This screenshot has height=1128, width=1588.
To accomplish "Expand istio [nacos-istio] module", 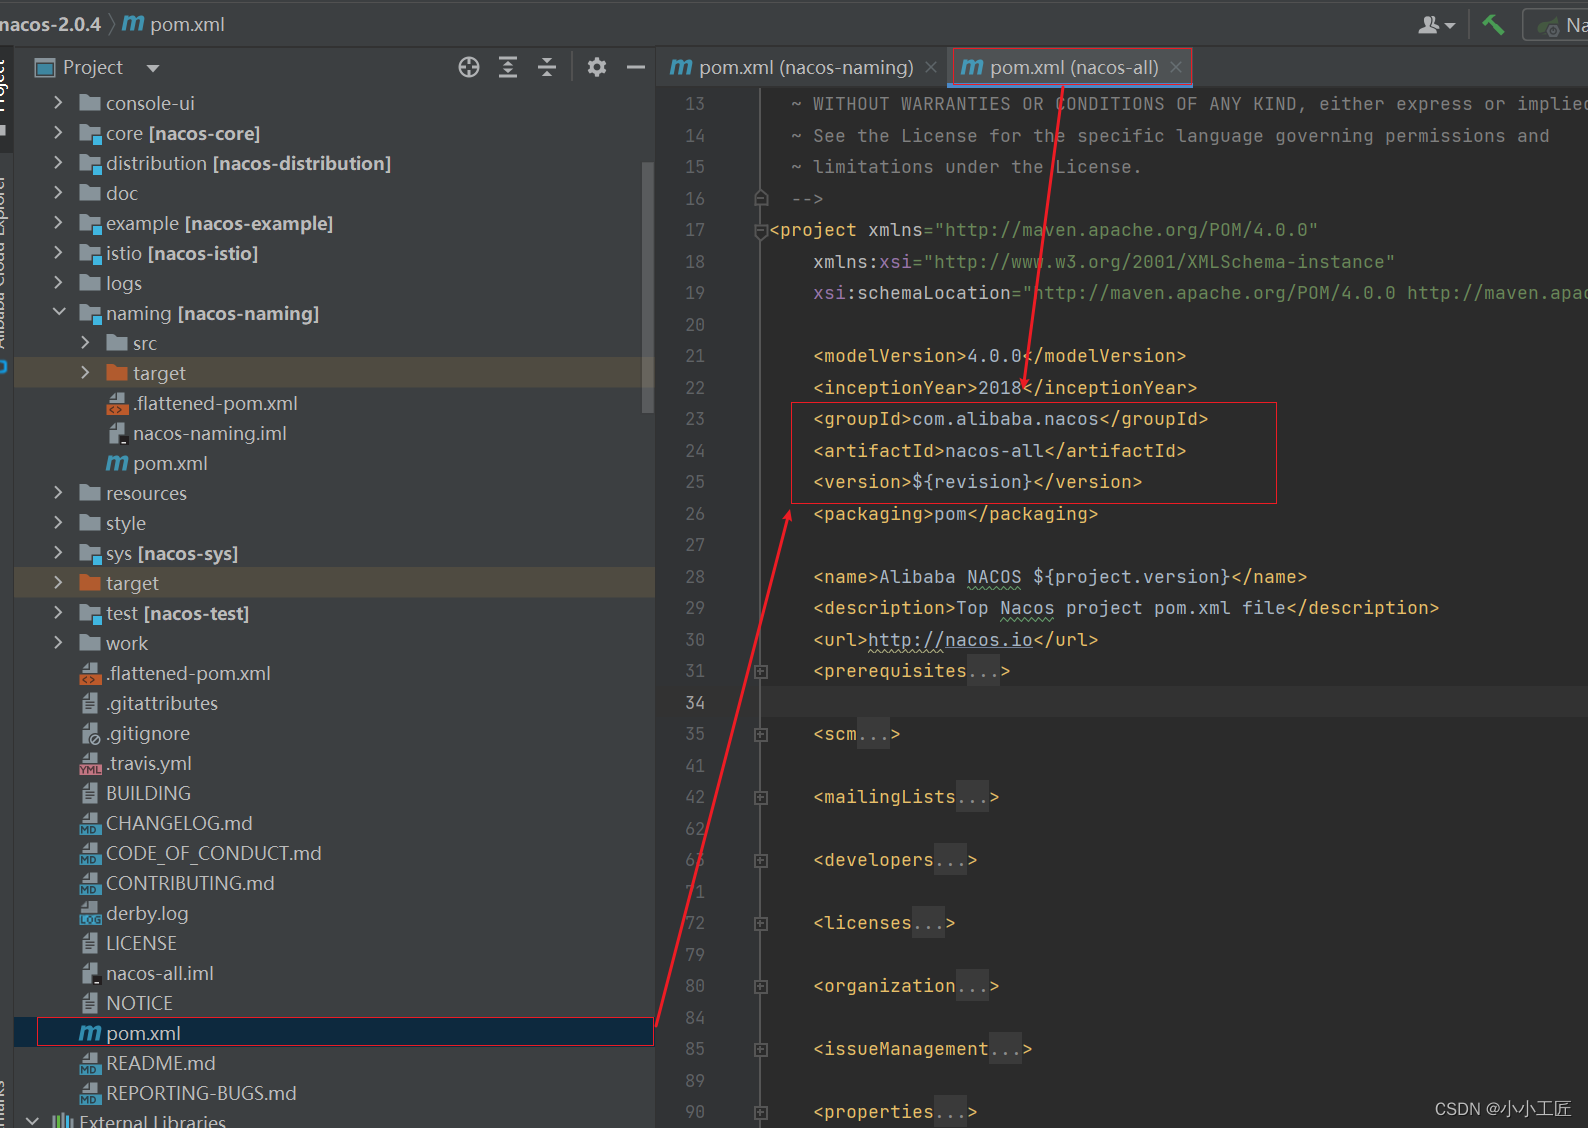I will (58, 253).
